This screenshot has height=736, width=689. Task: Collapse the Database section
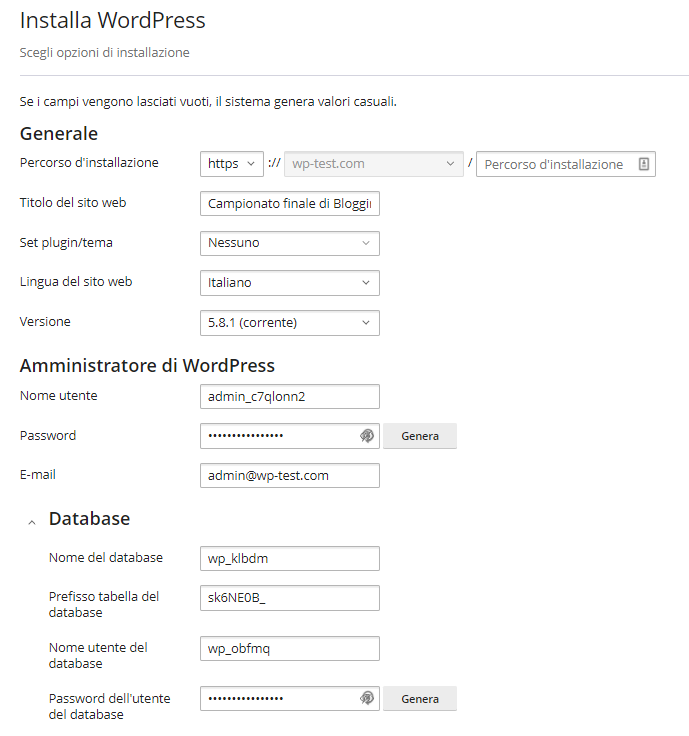pyautogui.click(x=32, y=522)
